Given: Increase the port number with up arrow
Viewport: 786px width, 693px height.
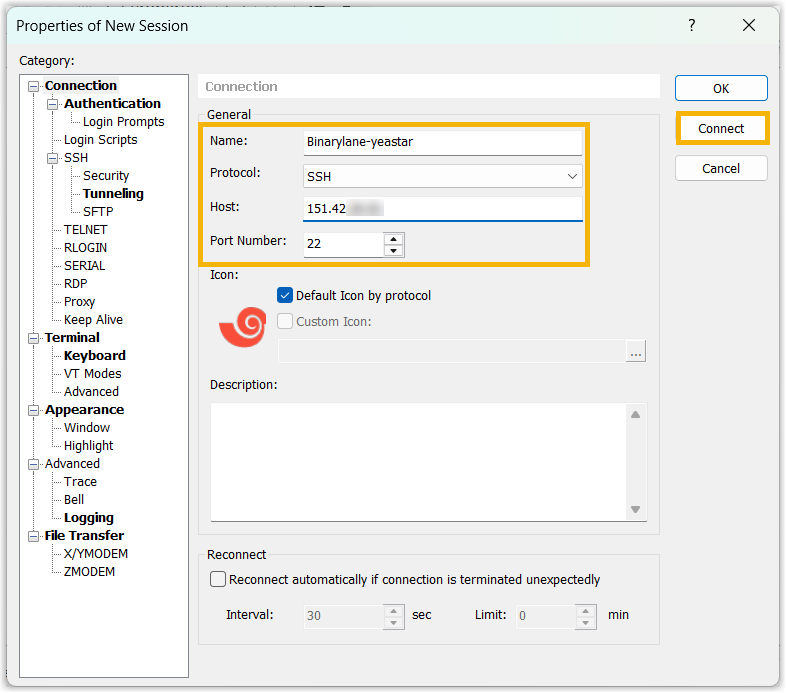Looking at the screenshot, I should (394, 239).
